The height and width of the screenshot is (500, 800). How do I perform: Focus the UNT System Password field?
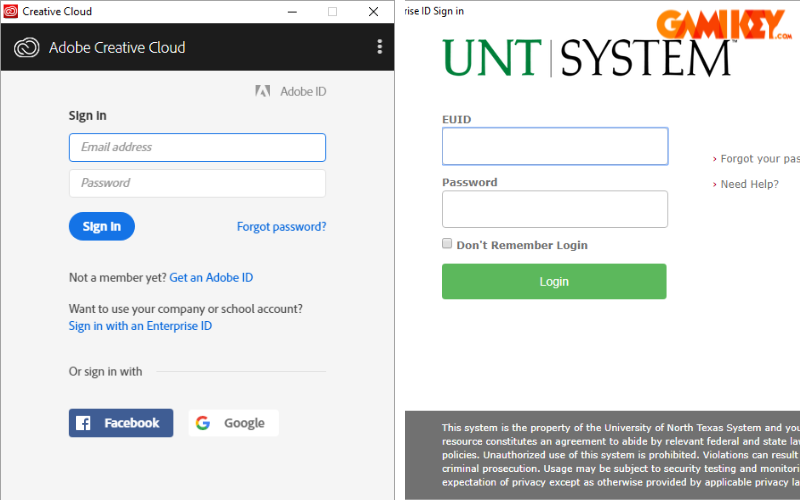pos(555,209)
